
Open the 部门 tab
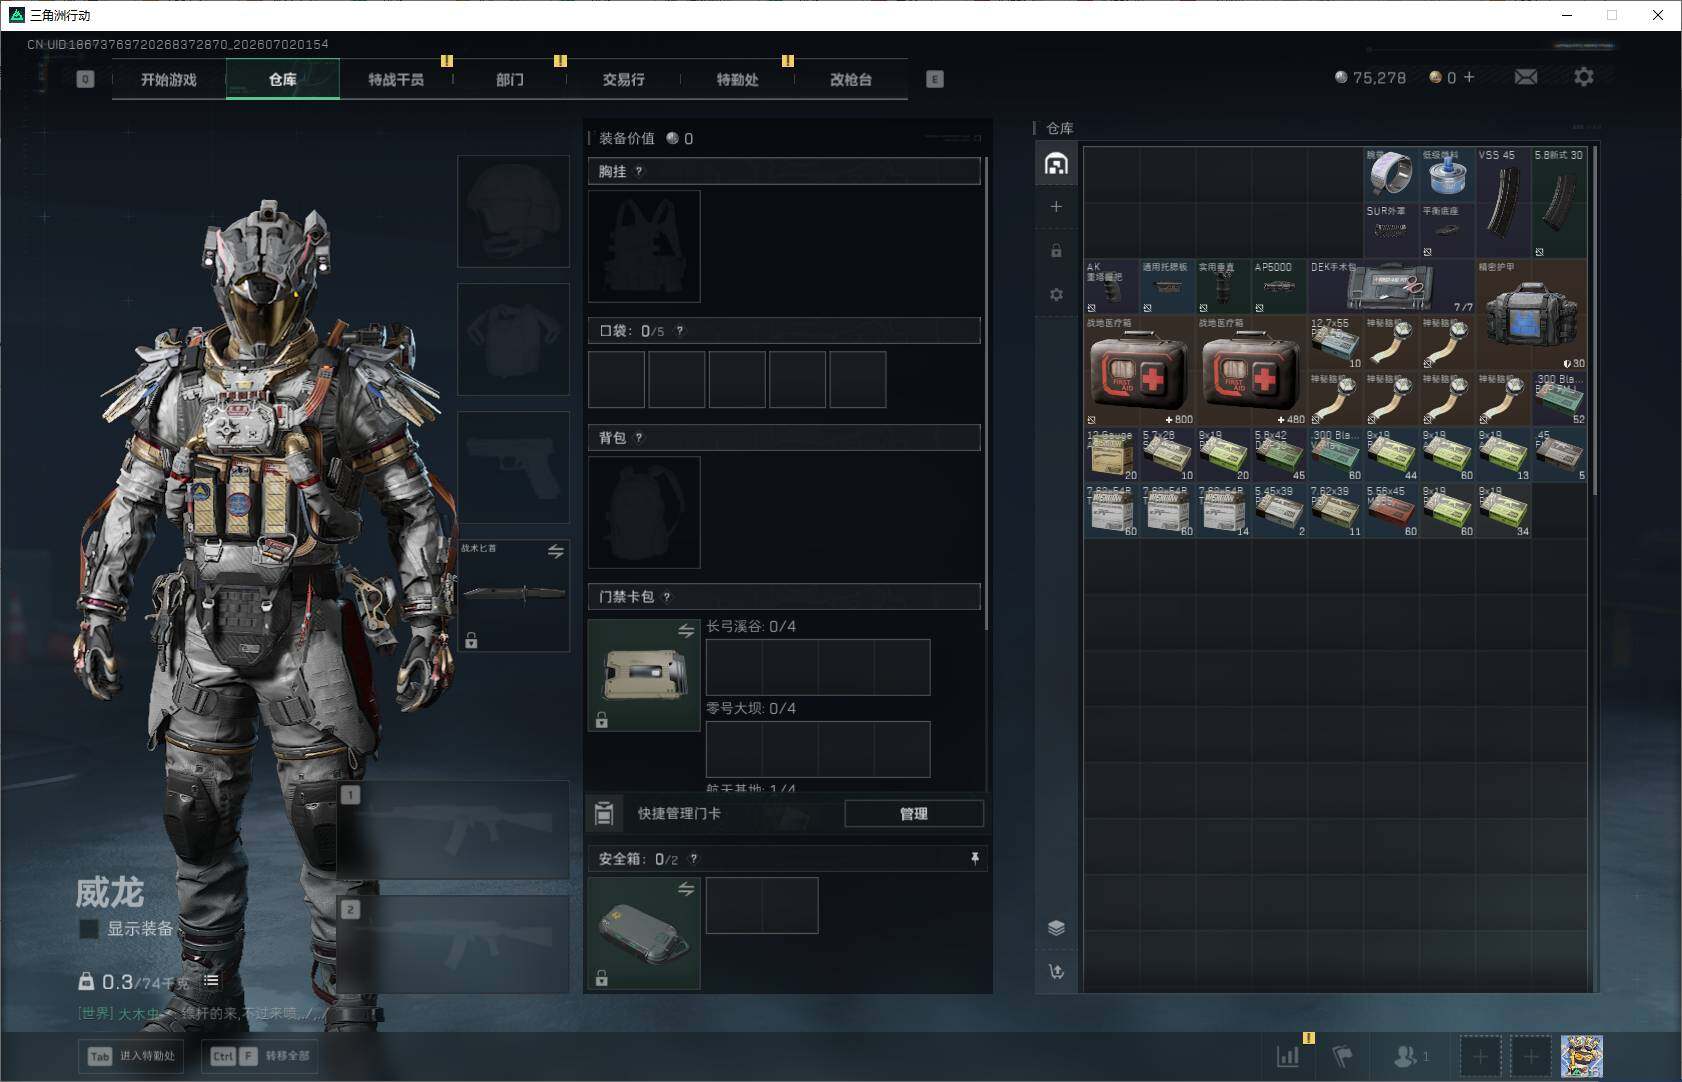point(510,79)
